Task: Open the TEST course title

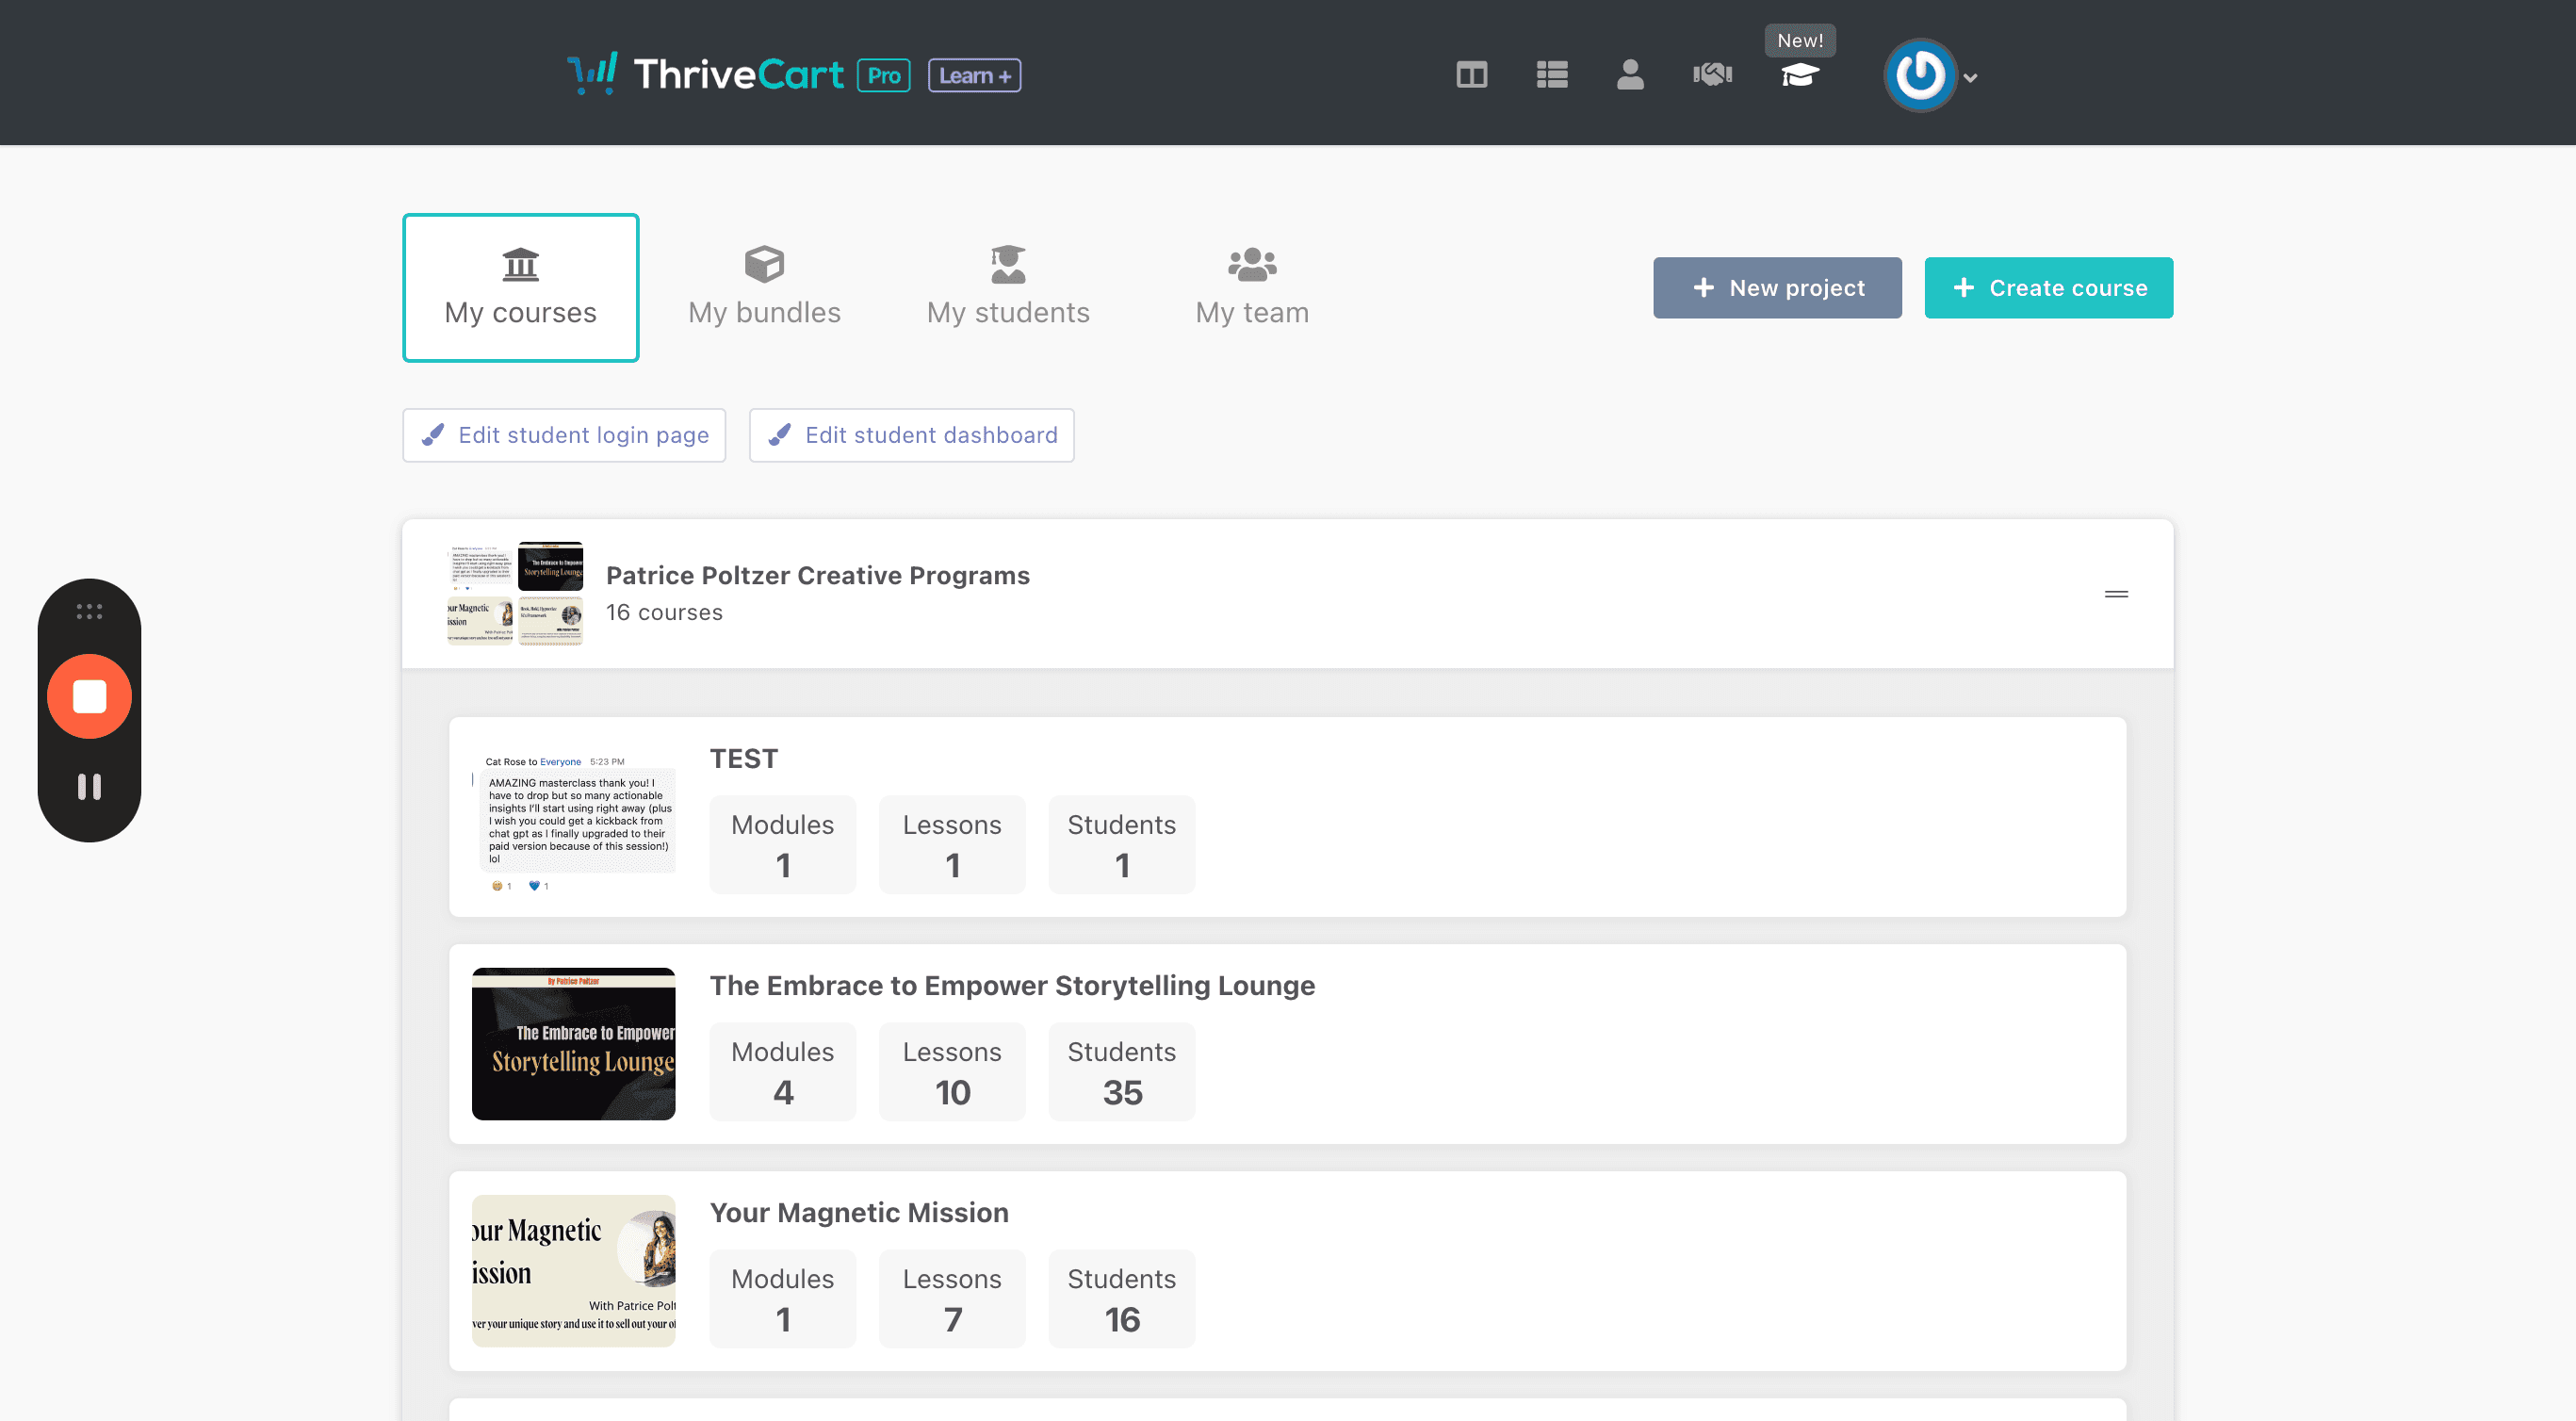Action: pos(743,759)
